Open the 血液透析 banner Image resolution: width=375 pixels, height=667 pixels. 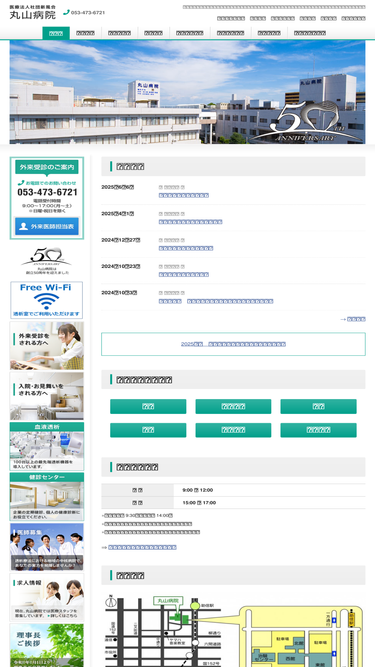47,446
